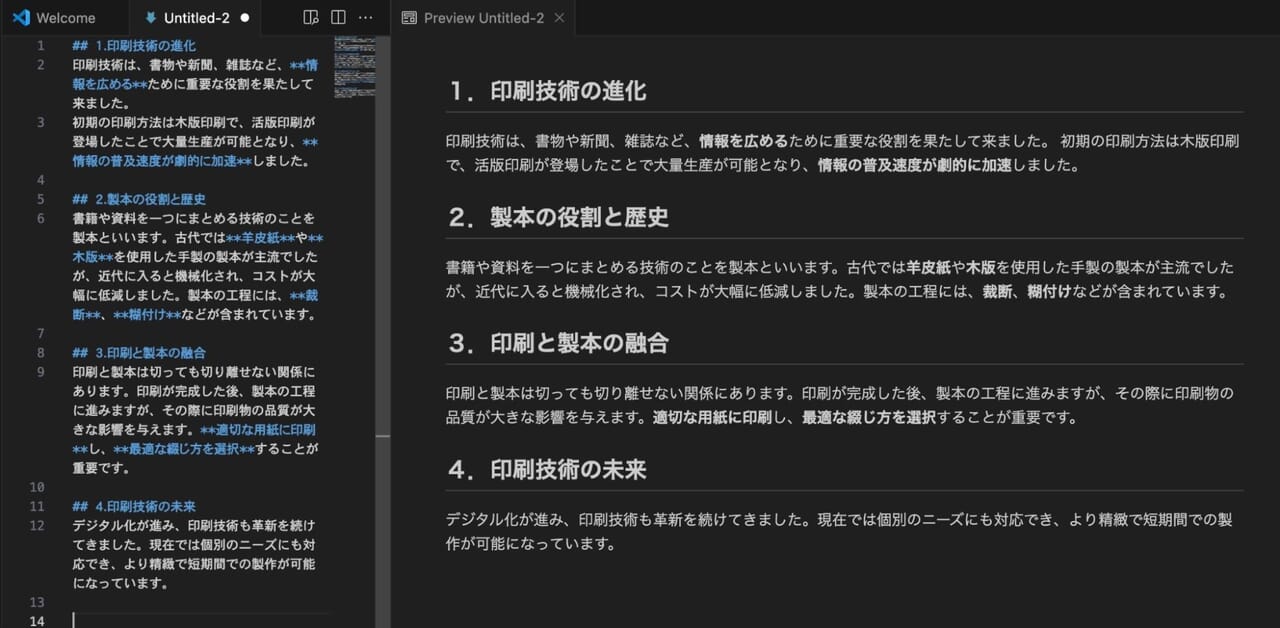The height and width of the screenshot is (628, 1280).
Task: Select the Untitled-2 editor tab
Action: pyautogui.click(x=195, y=18)
